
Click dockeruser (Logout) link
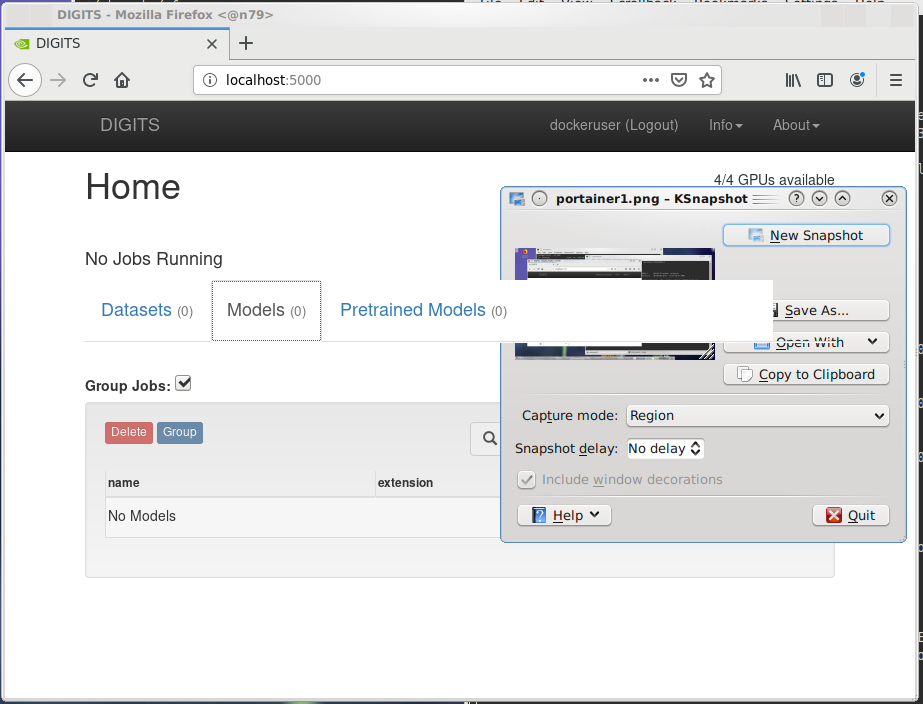tap(614, 125)
